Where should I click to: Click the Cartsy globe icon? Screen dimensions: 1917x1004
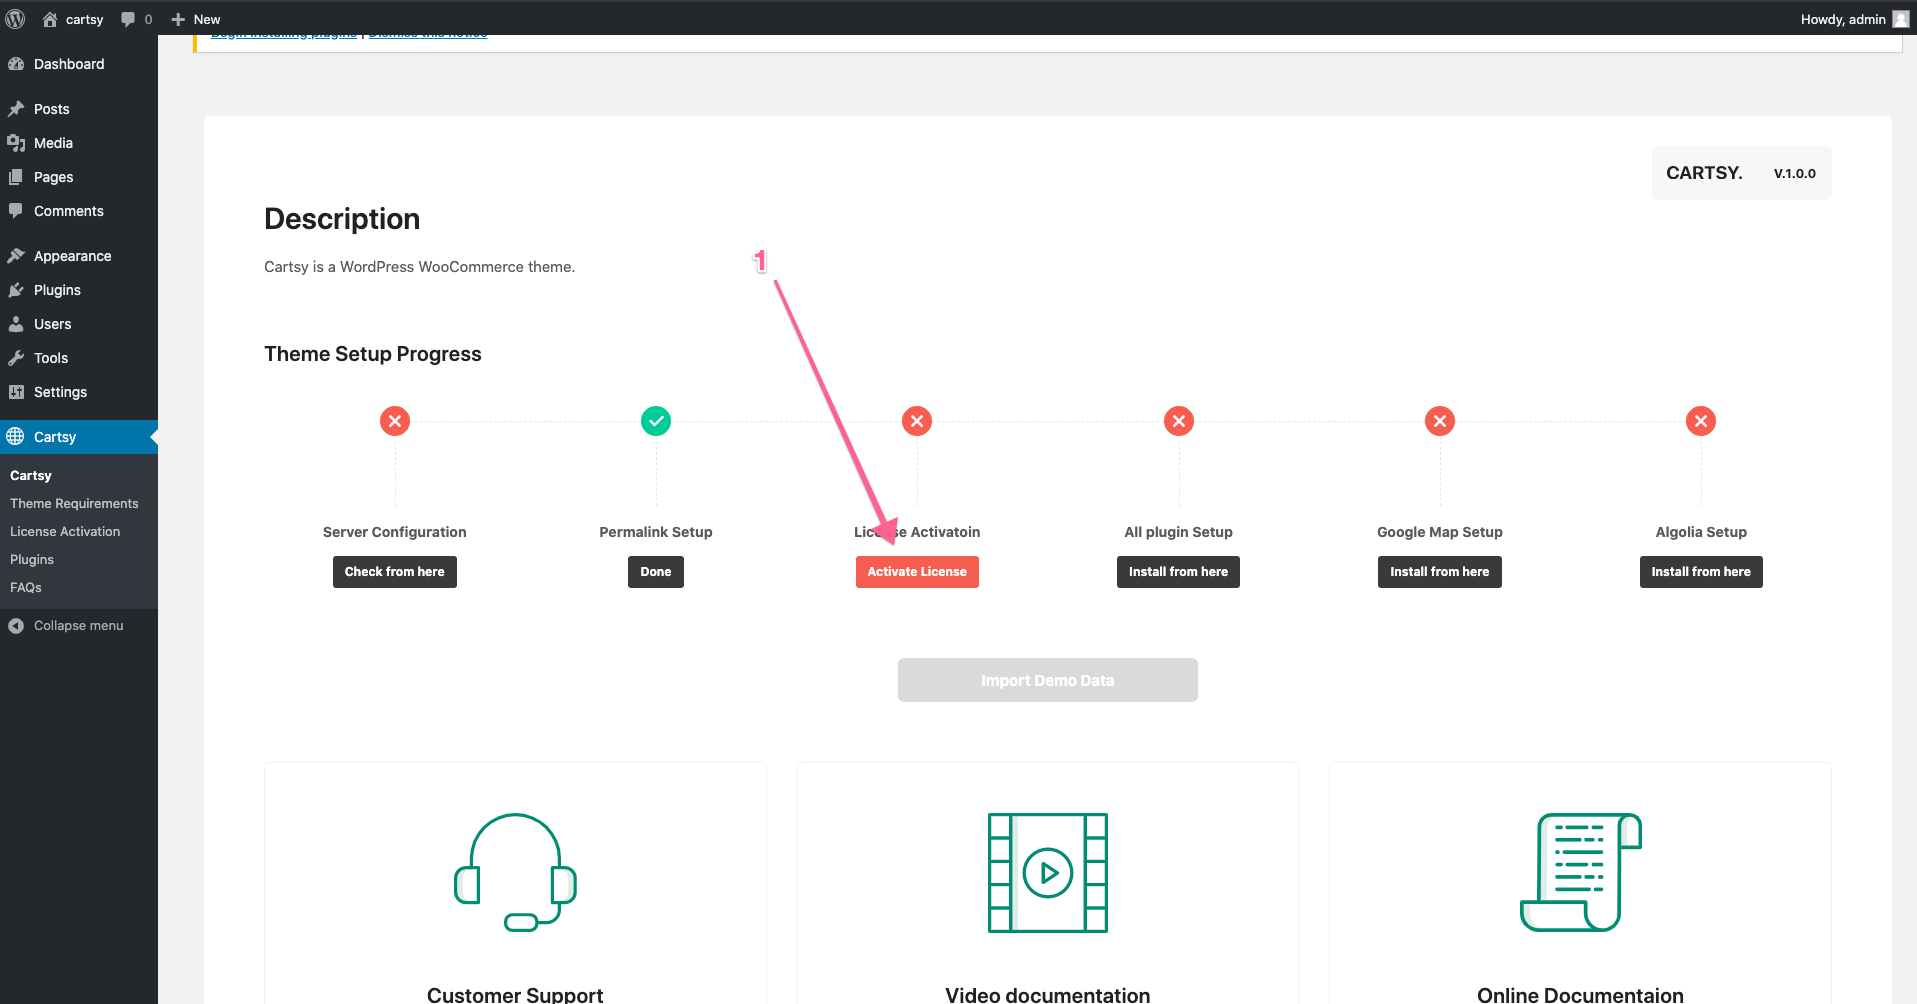coord(16,437)
